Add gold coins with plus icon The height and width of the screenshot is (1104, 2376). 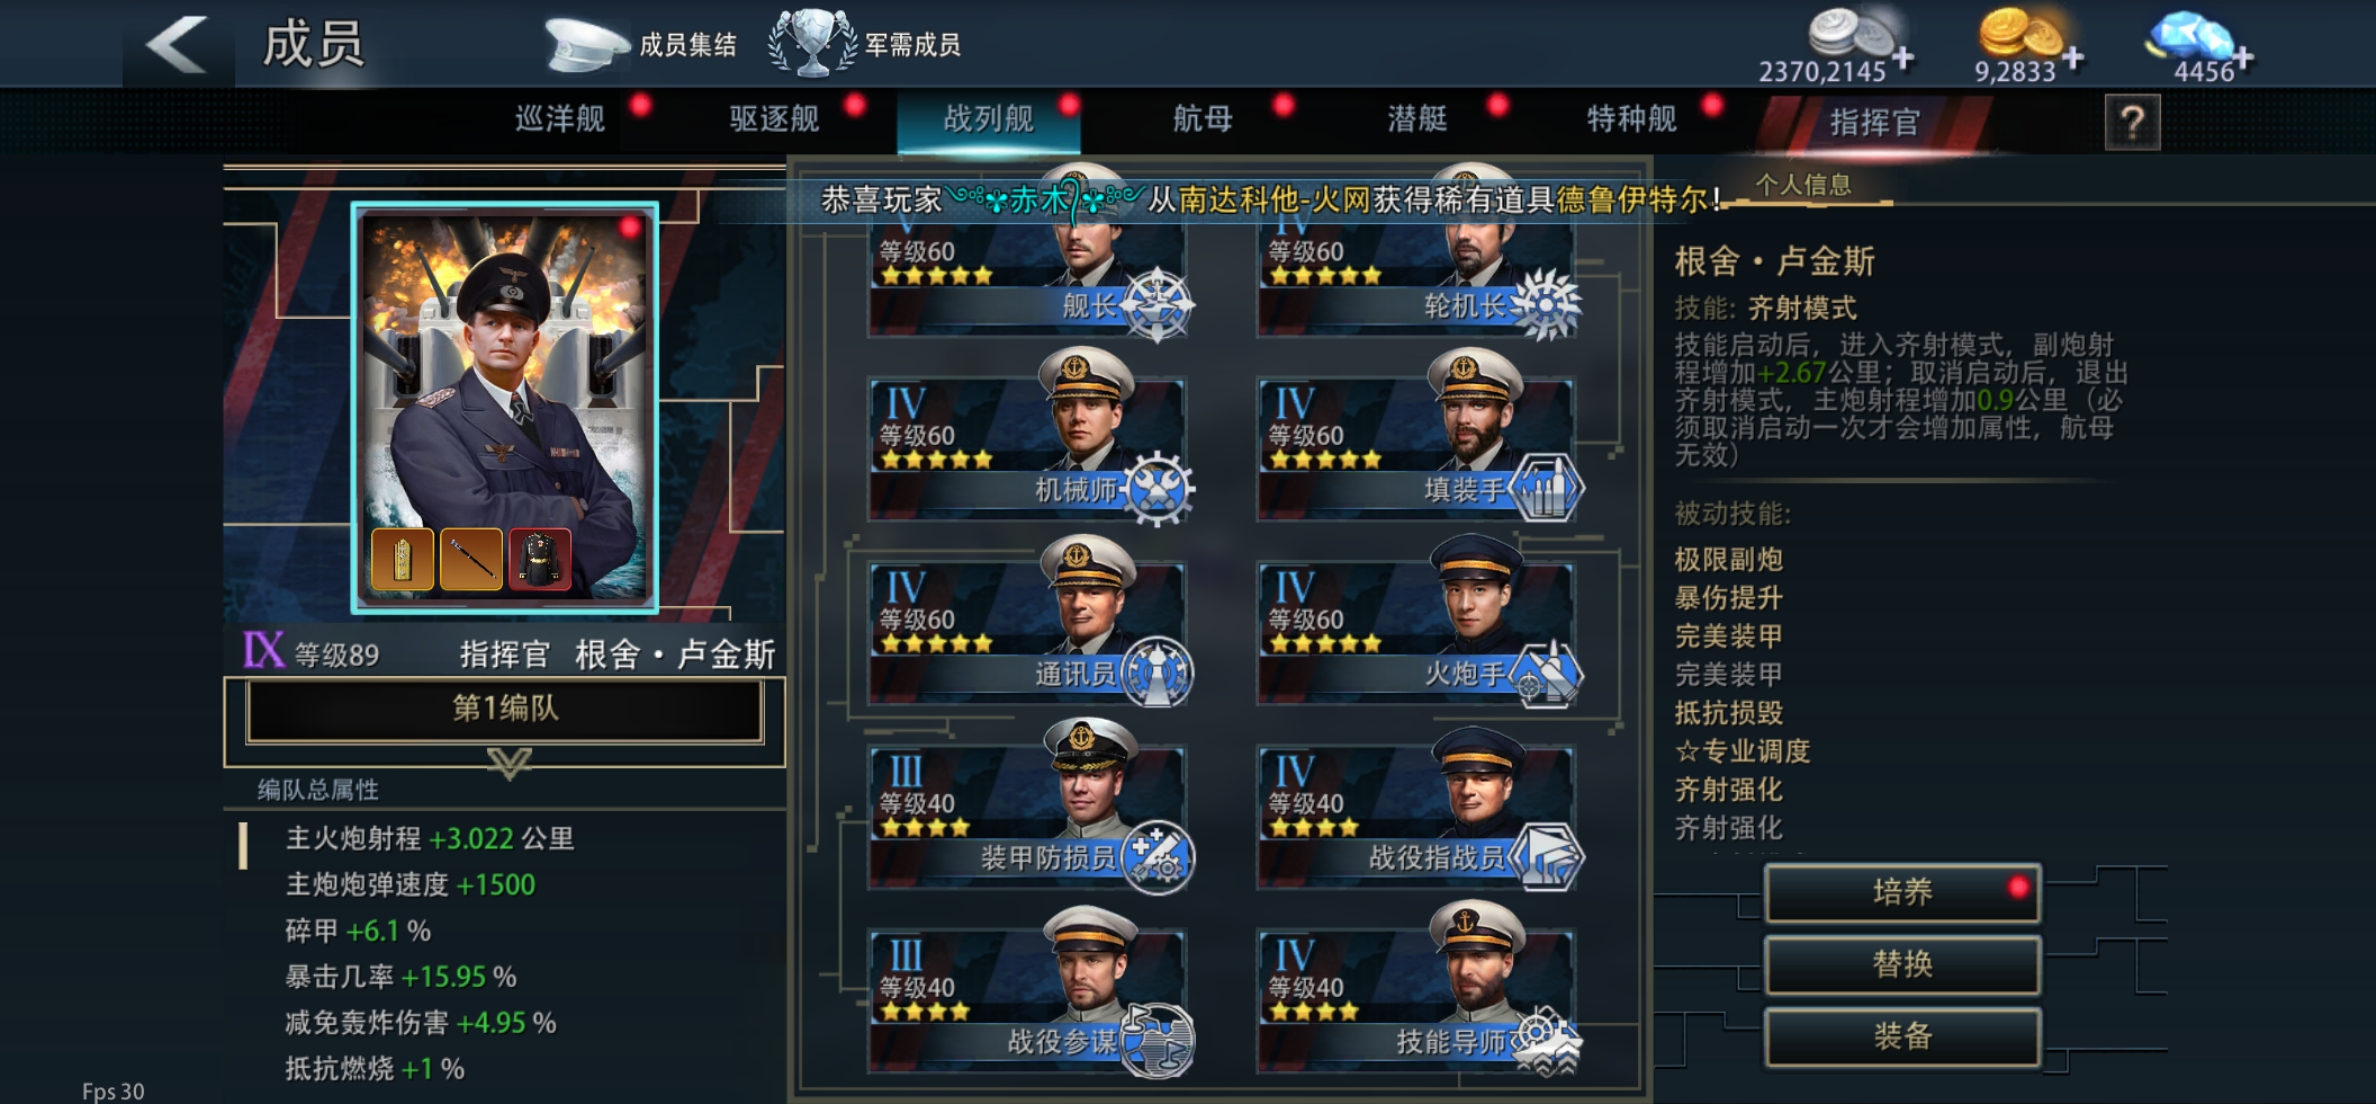2073,58
